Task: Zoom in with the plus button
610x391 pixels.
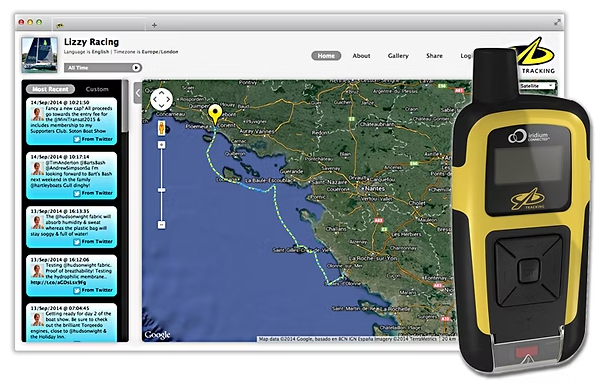Action: [161, 145]
